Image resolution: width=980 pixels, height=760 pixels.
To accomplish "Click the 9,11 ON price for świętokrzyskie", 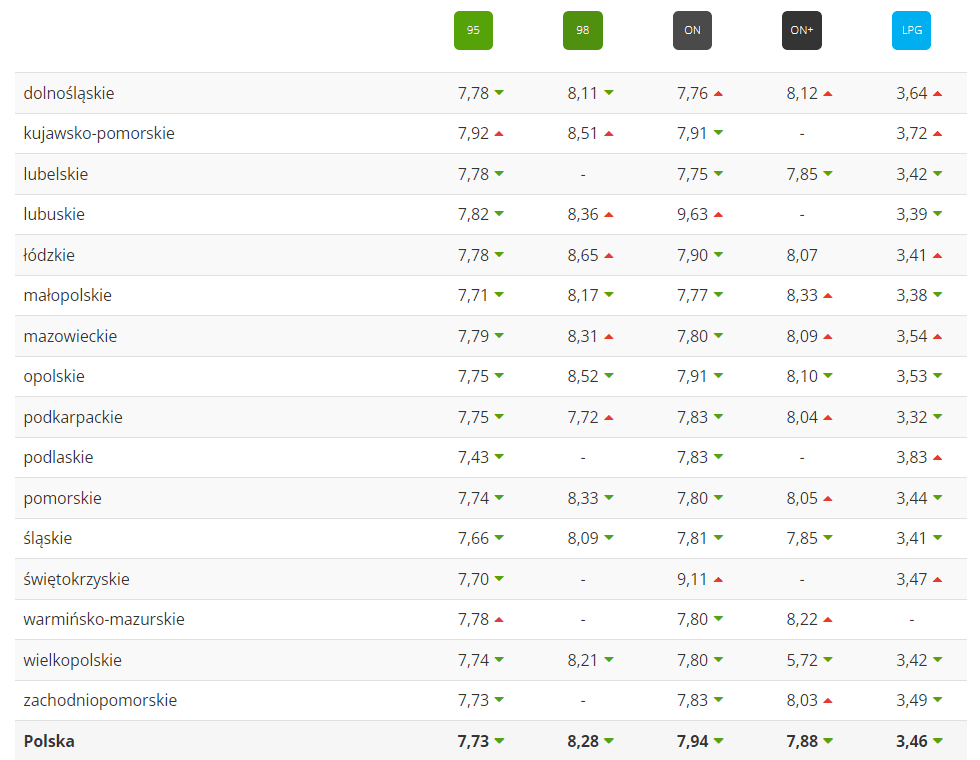I will coord(692,579).
